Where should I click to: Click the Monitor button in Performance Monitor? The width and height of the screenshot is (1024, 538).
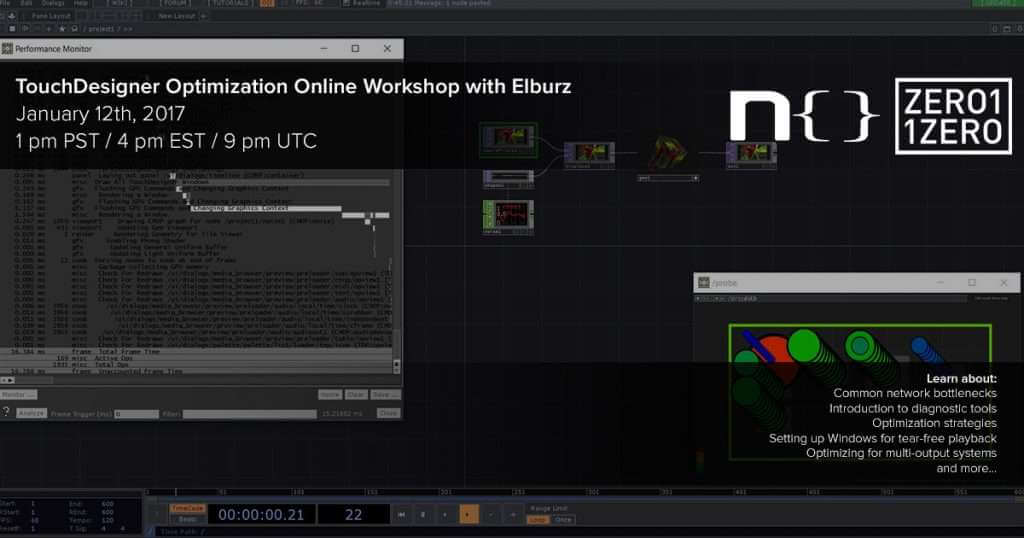pyautogui.click(x=19, y=394)
